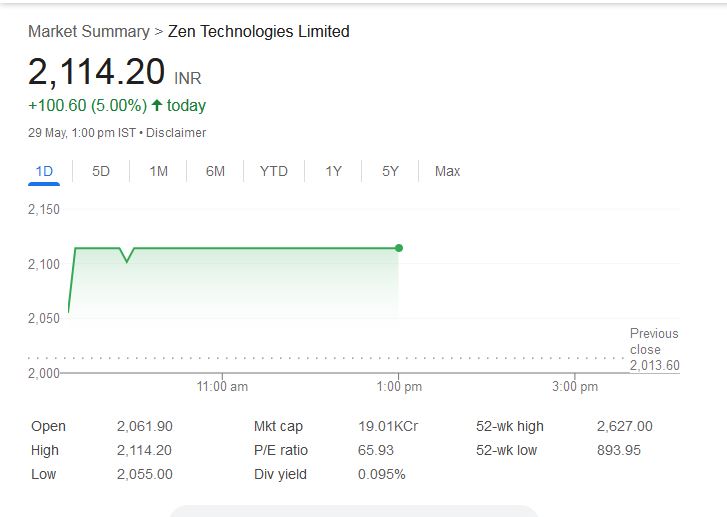The image size is (727, 517).
Task: Select the Max range tab
Action: [447, 171]
